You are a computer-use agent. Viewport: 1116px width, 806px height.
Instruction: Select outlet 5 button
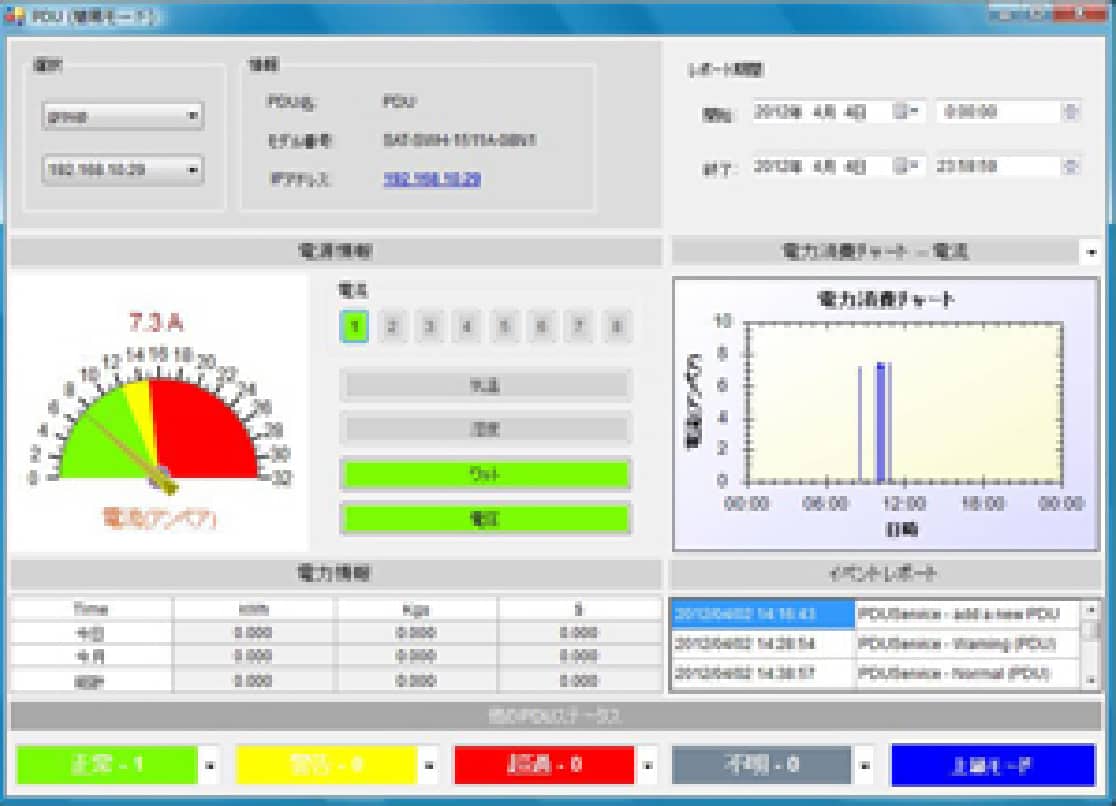pyautogui.click(x=505, y=327)
